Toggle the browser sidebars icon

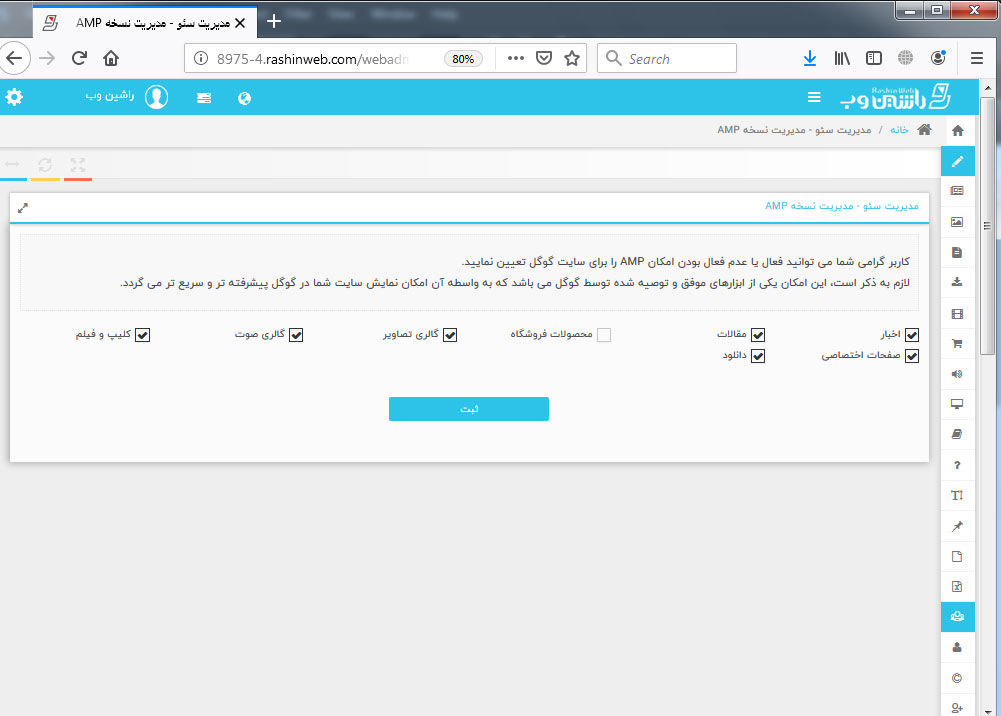(874, 59)
